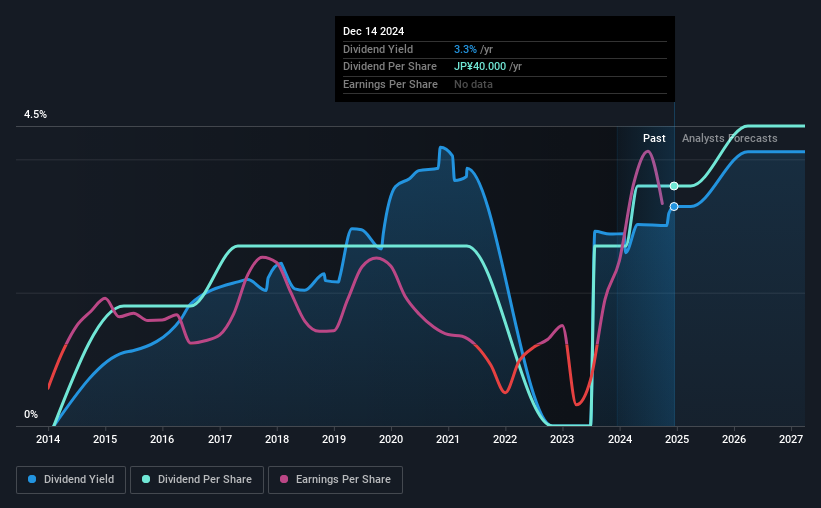Click the 2020 x-axis label
This screenshot has width=821, height=508.
pyautogui.click(x=391, y=439)
